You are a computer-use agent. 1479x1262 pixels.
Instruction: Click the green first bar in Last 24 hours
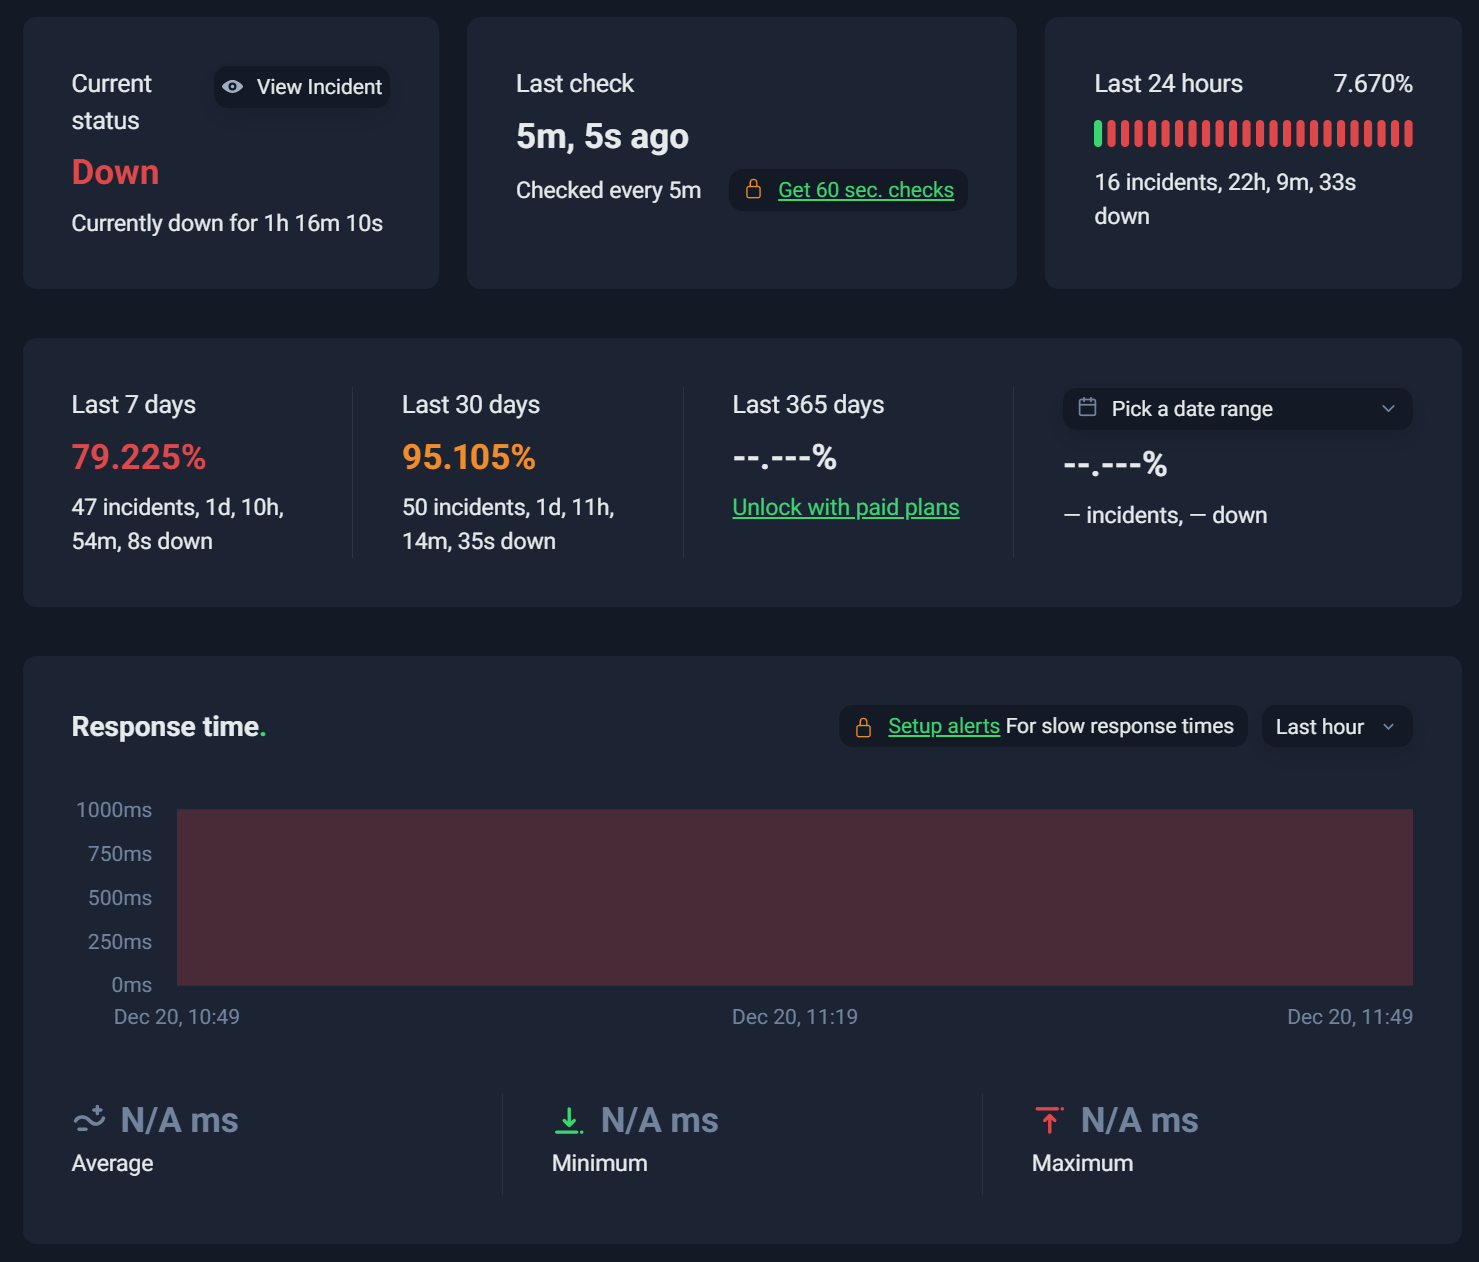tap(1098, 133)
